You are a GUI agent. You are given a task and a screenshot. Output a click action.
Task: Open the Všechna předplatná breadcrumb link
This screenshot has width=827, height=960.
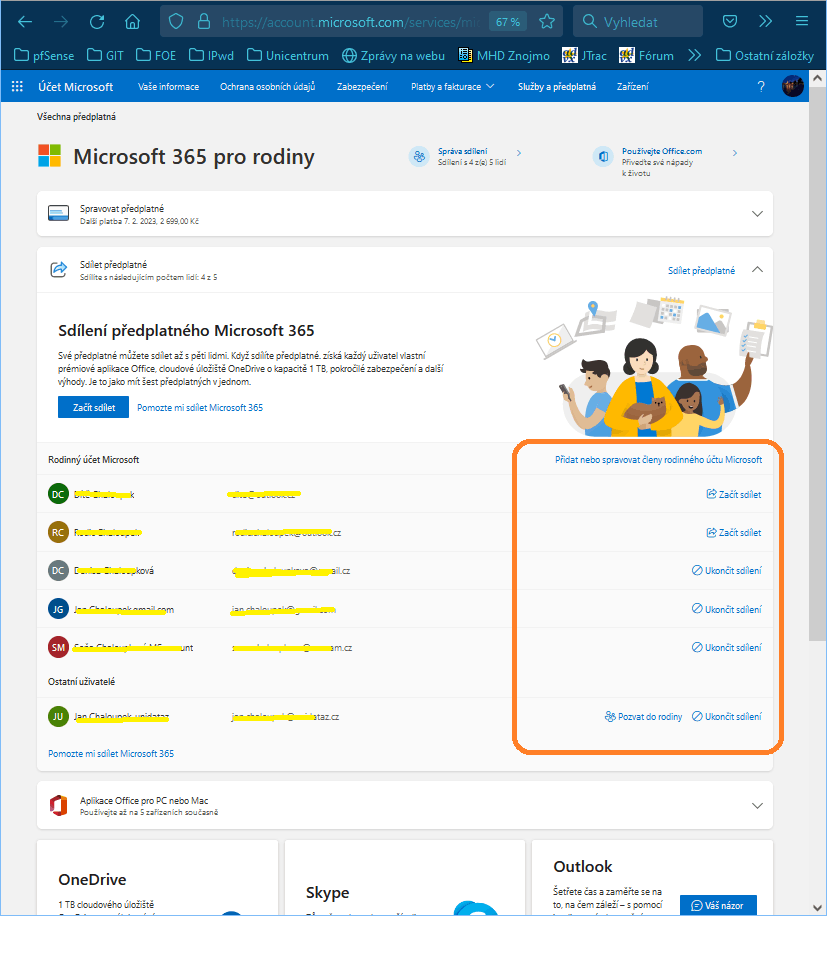click(77, 116)
